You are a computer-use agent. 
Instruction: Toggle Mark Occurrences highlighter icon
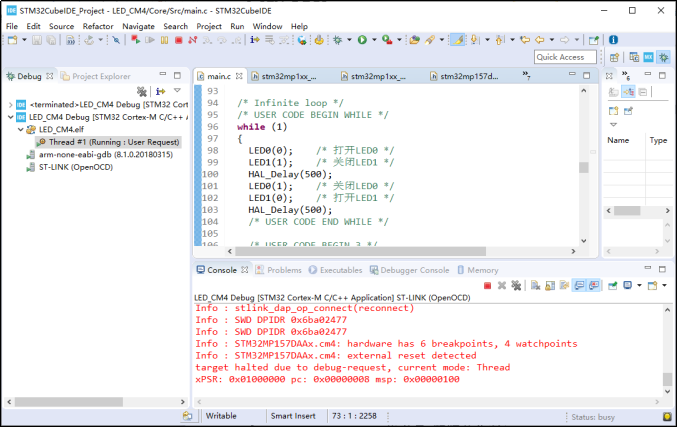click(457, 40)
